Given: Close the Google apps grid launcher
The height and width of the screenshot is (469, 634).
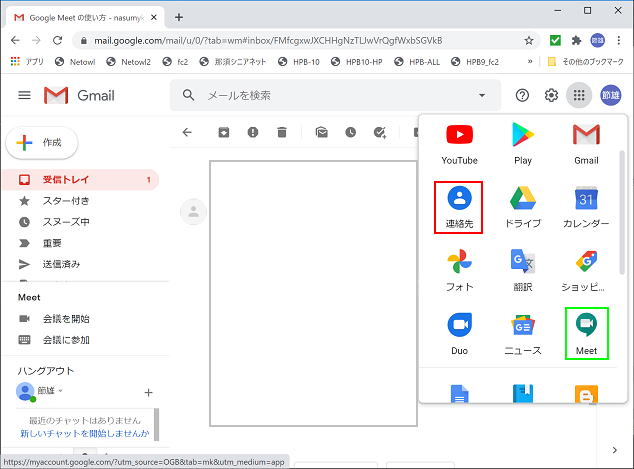Looking at the screenshot, I should [x=579, y=95].
